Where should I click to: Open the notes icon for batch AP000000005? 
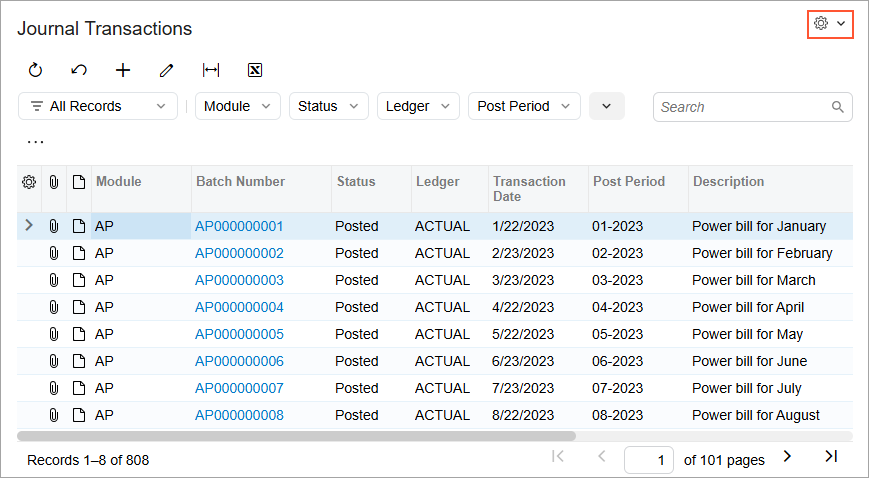pyautogui.click(x=78, y=334)
